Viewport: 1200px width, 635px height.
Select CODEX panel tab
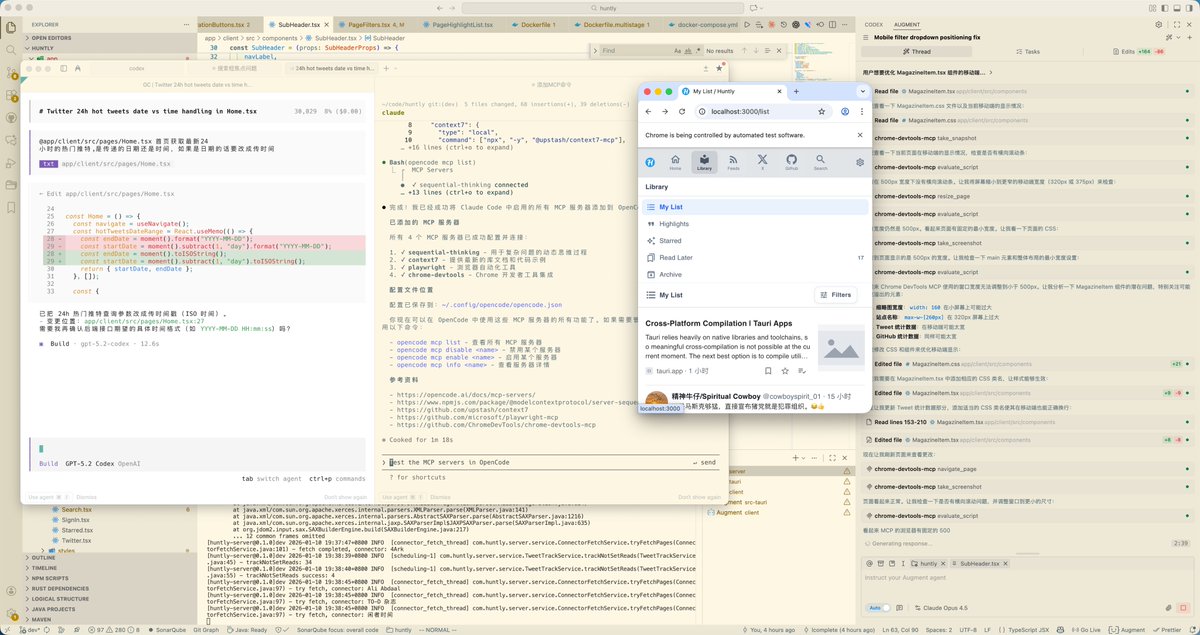[874, 23]
